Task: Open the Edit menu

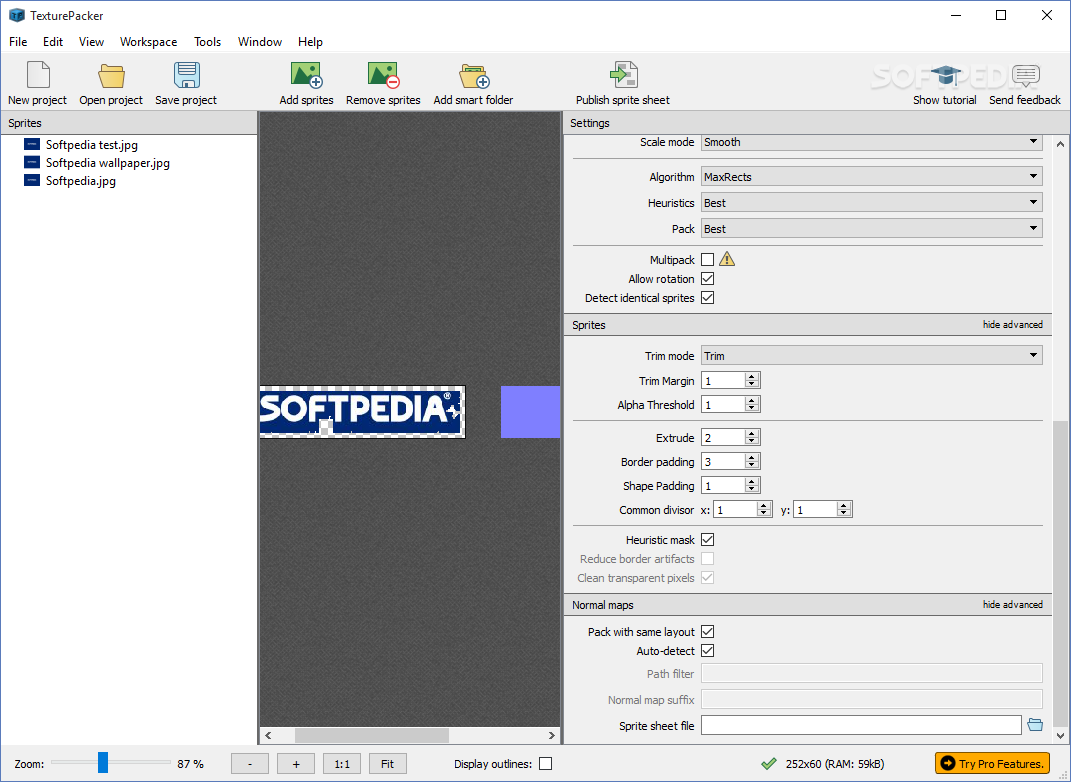Action: [53, 42]
